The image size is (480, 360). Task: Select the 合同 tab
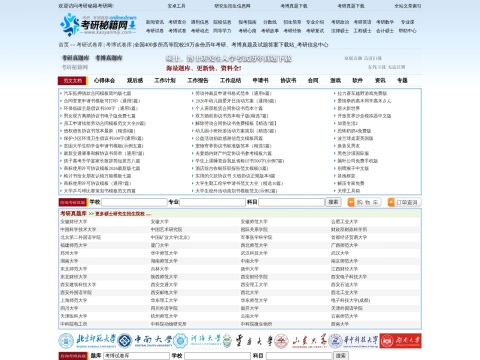pyautogui.click(x=313, y=80)
